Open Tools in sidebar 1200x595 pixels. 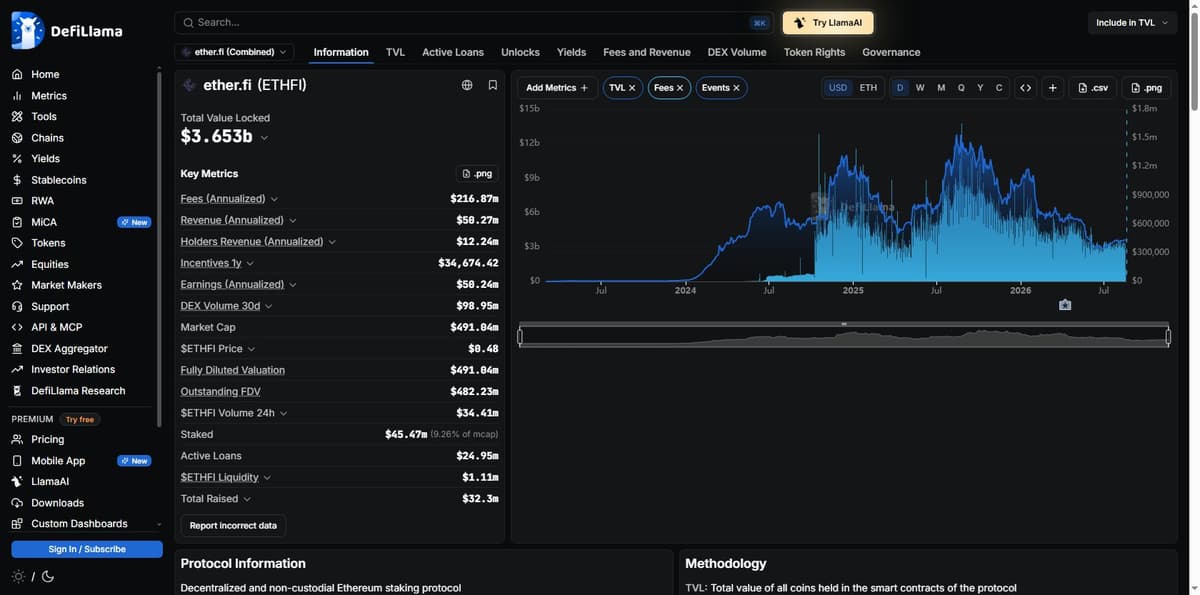pyautogui.click(x=44, y=117)
